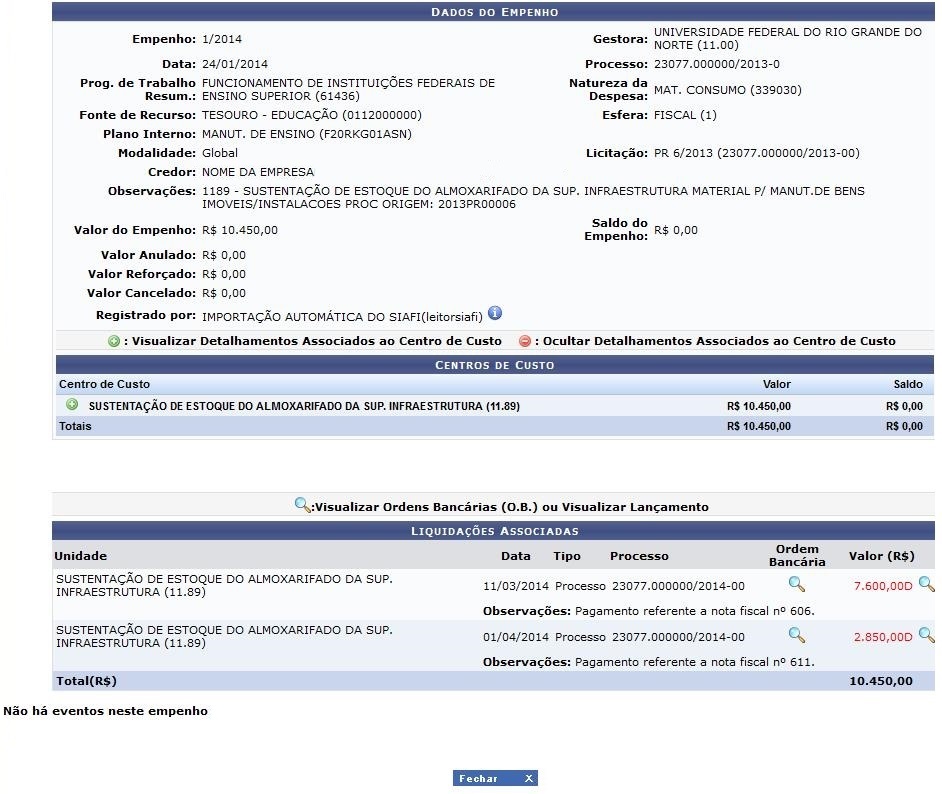Click the Tipo column header
This screenshot has width=942, height=794.
pyautogui.click(x=567, y=556)
